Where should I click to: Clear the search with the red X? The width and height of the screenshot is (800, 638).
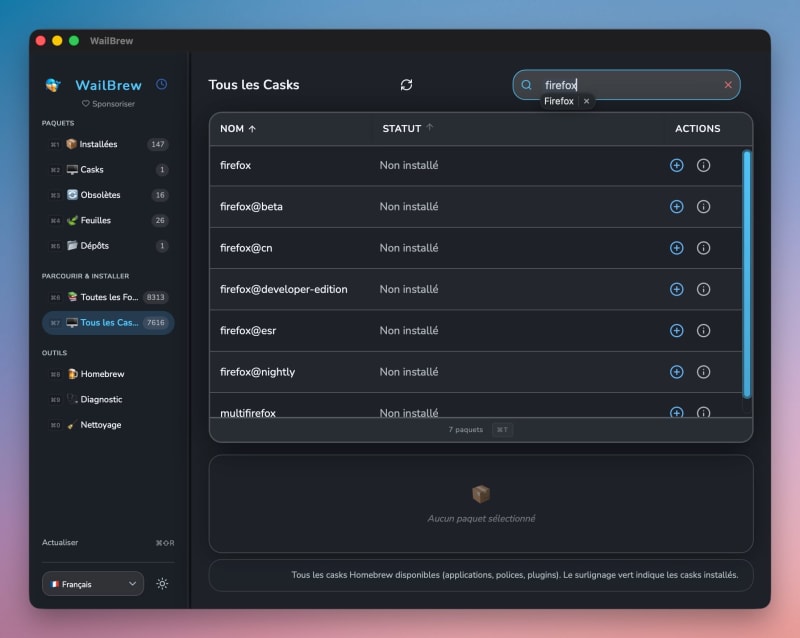pos(728,85)
